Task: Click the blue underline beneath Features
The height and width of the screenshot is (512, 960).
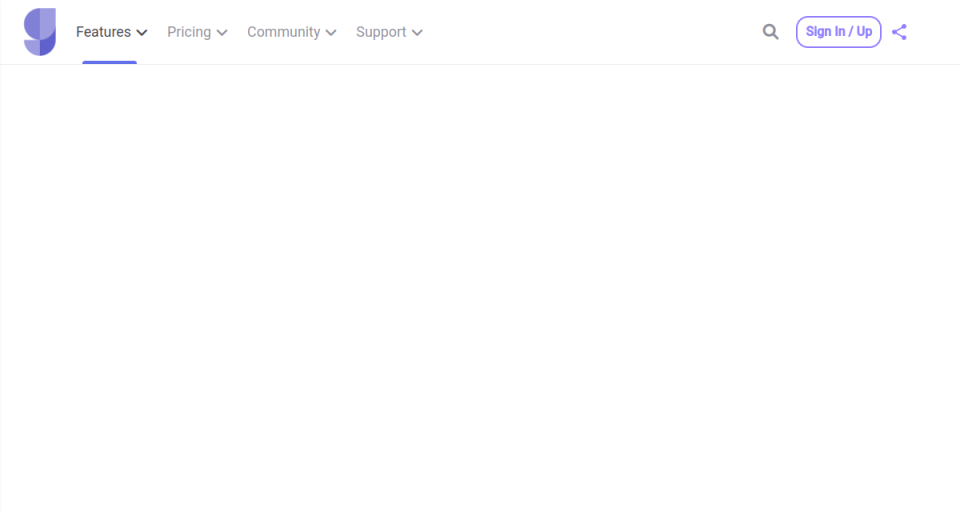Action: 110,62
